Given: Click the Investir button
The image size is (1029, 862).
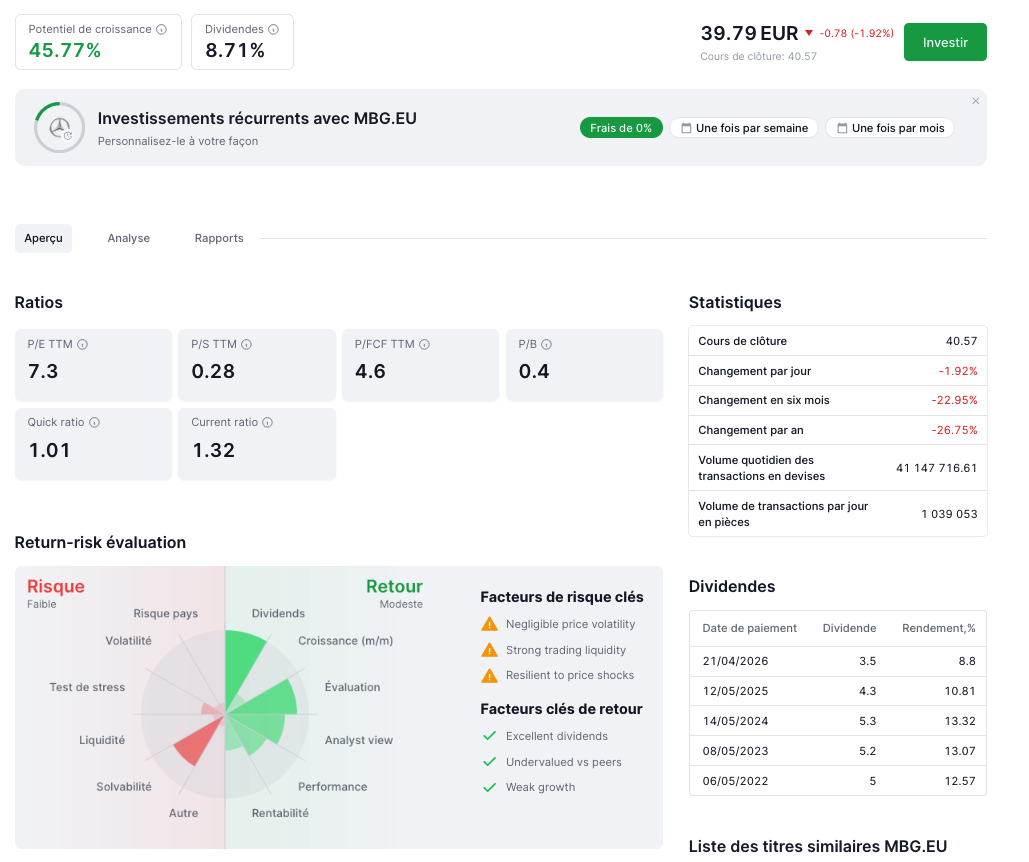Looking at the screenshot, I should click(945, 42).
